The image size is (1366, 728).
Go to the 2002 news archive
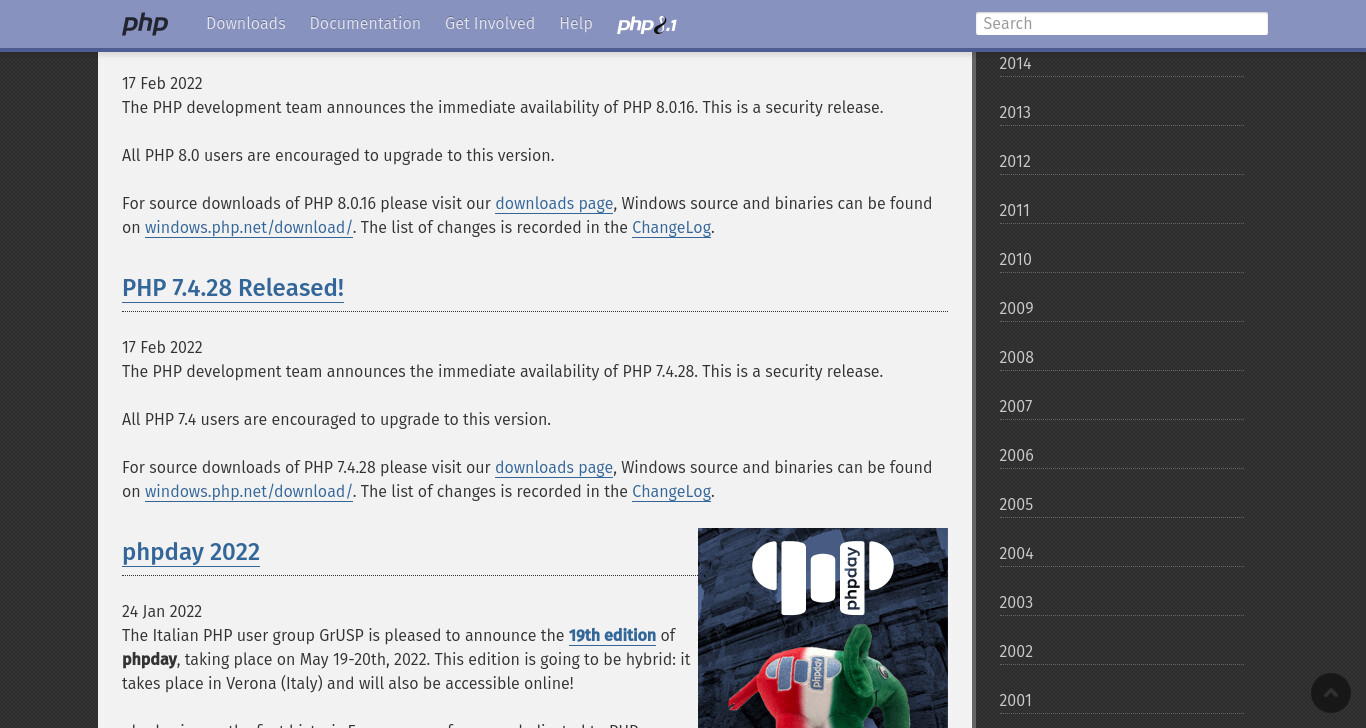(x=1122, y=652)
